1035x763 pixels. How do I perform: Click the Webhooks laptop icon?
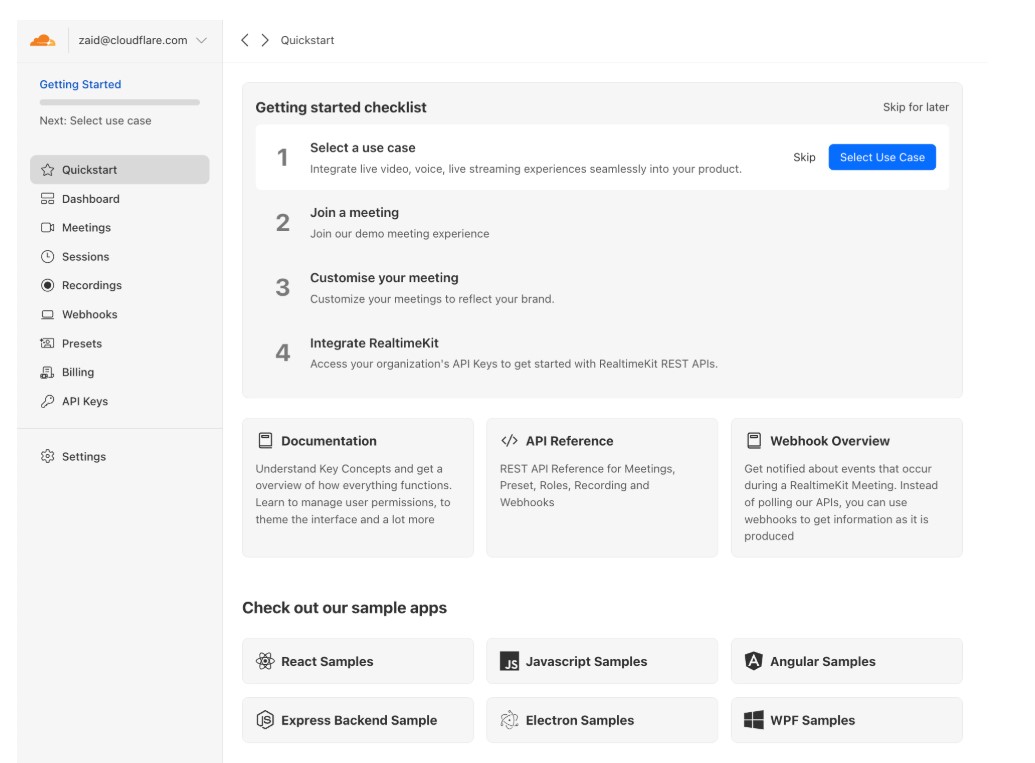(47, 315)
